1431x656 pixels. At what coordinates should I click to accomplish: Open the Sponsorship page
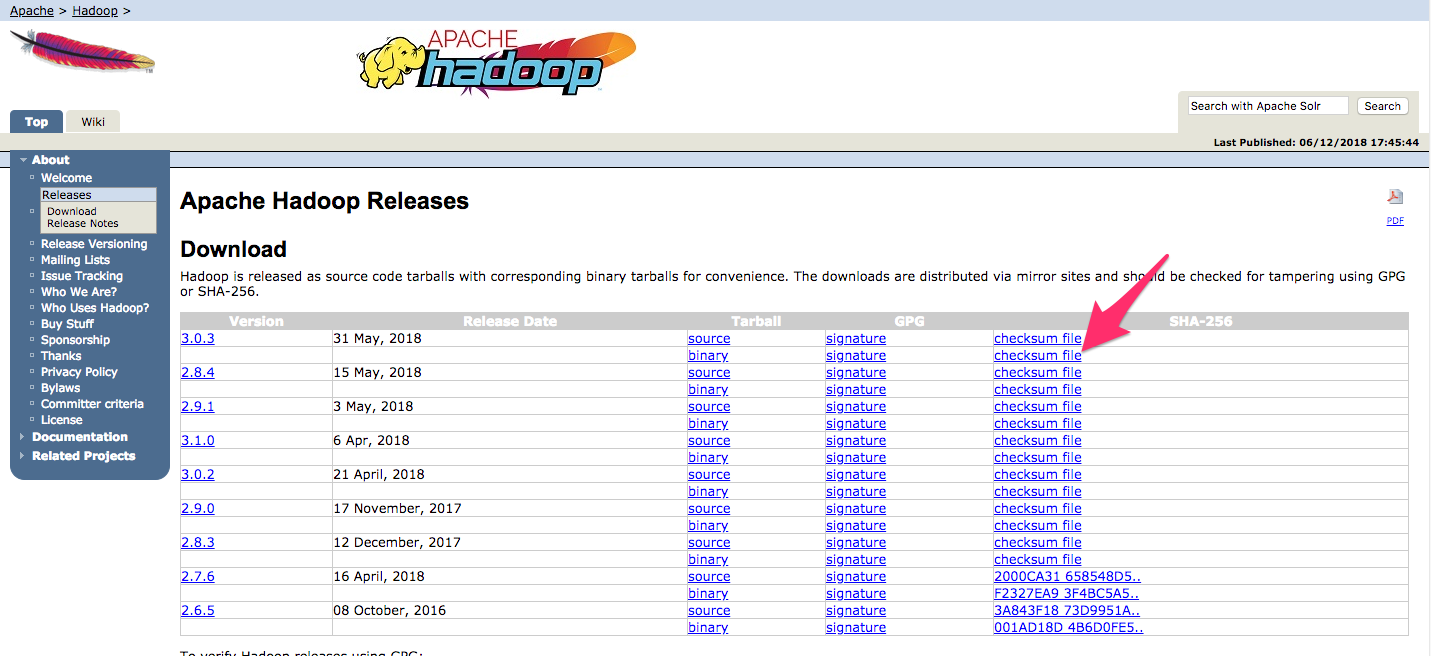pyautogui.click(x=75, y=340)
